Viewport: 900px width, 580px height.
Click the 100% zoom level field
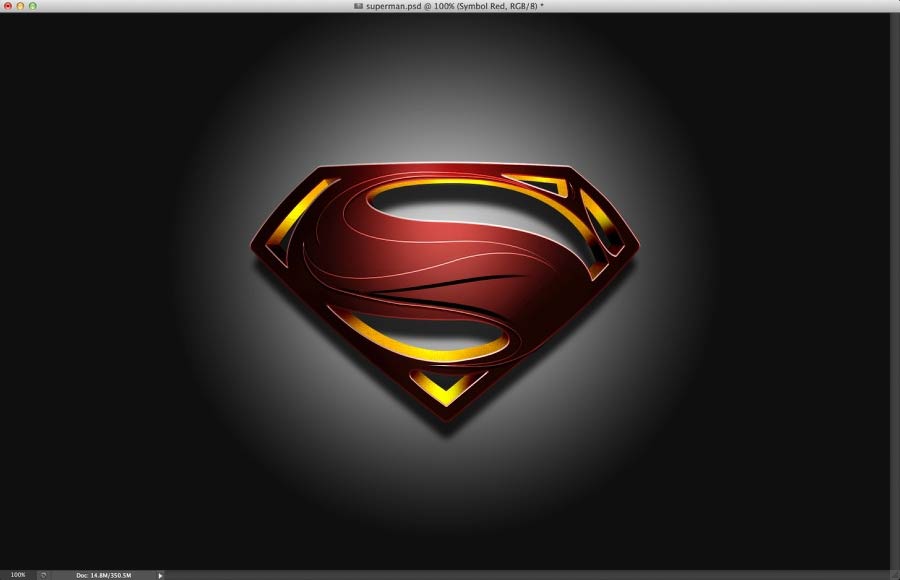pyautogui.click(x=18, y=575)
